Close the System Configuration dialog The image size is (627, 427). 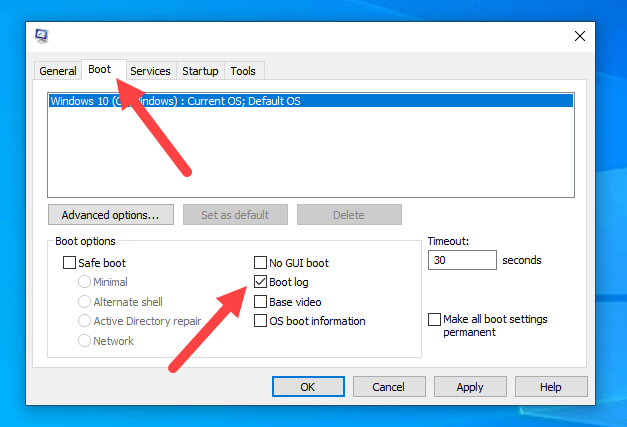pyautogui.click(x=580, y=36)
